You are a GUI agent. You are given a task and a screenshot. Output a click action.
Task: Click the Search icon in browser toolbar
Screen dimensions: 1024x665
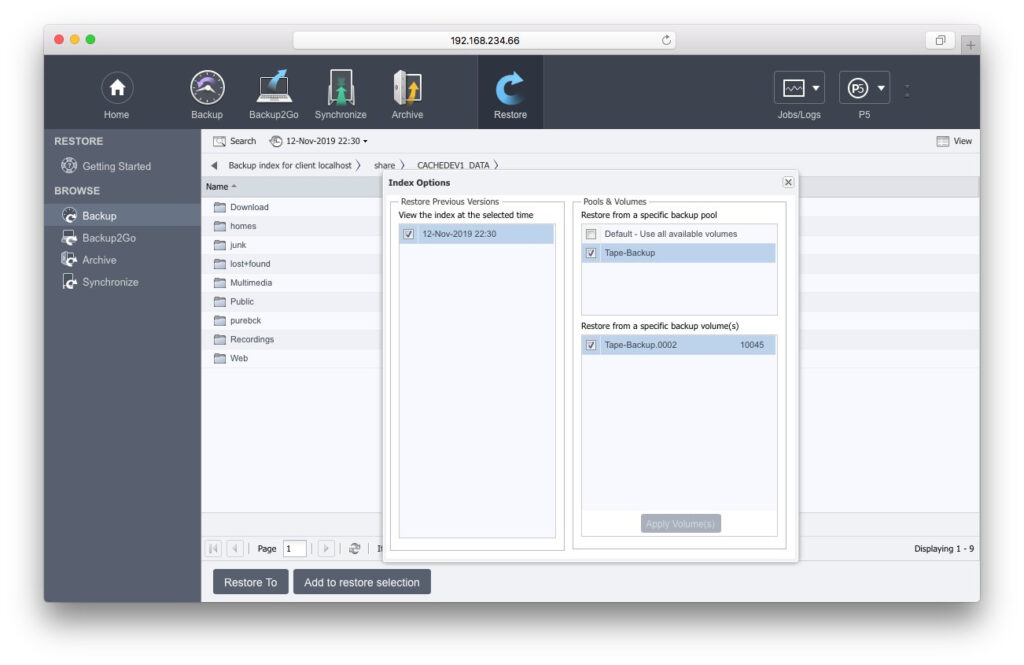220,141
